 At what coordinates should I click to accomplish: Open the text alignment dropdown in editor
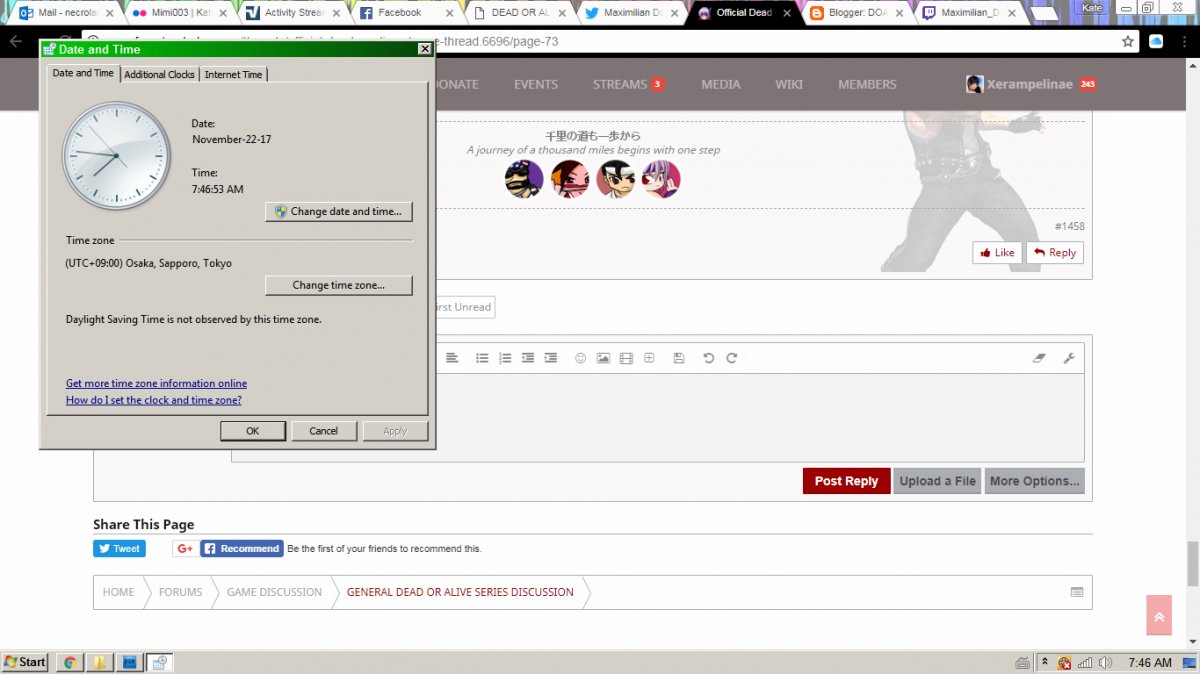[x=452, y=358]
